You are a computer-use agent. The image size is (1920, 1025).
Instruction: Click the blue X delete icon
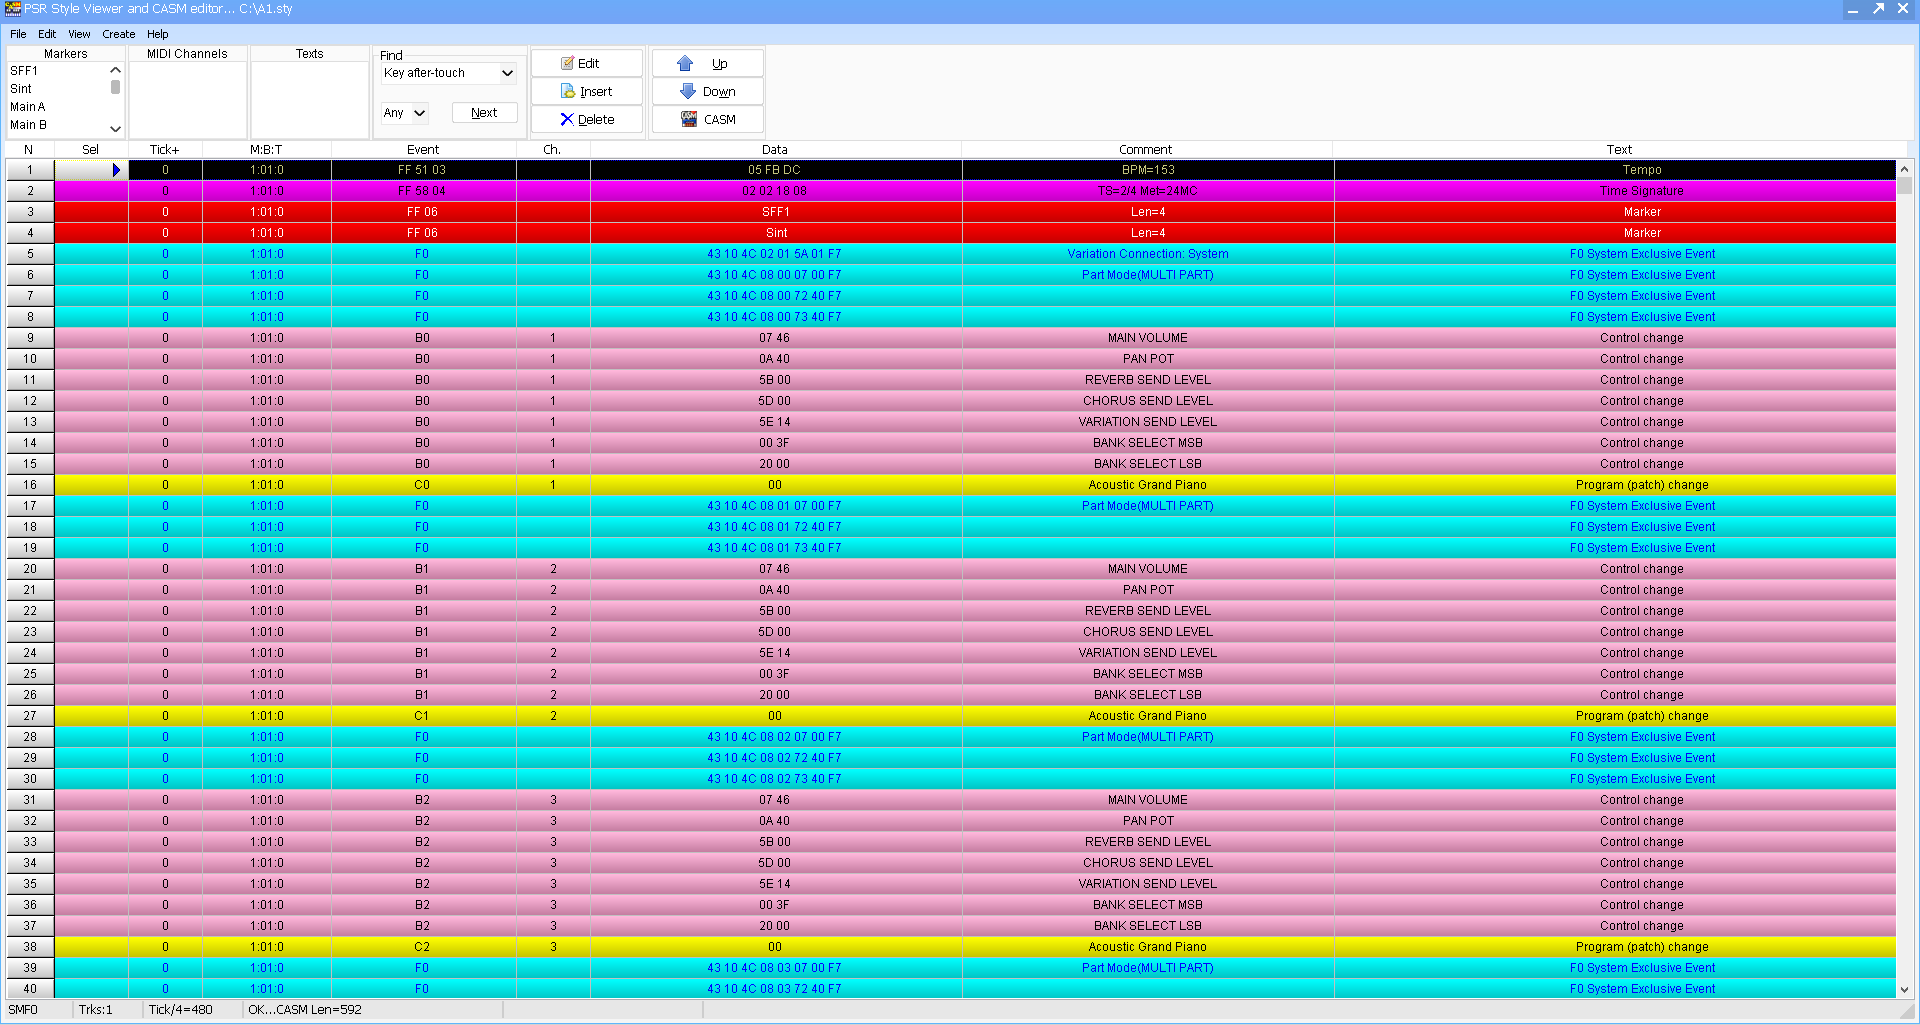567,119
